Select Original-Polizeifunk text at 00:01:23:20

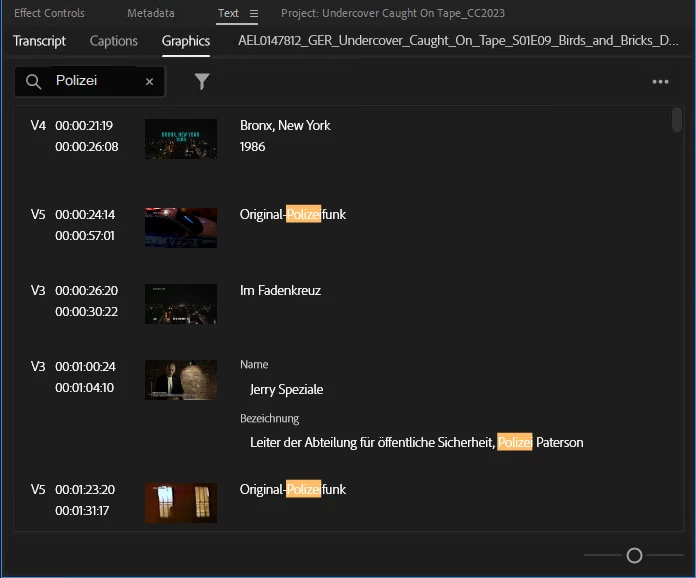pos(293,490)
